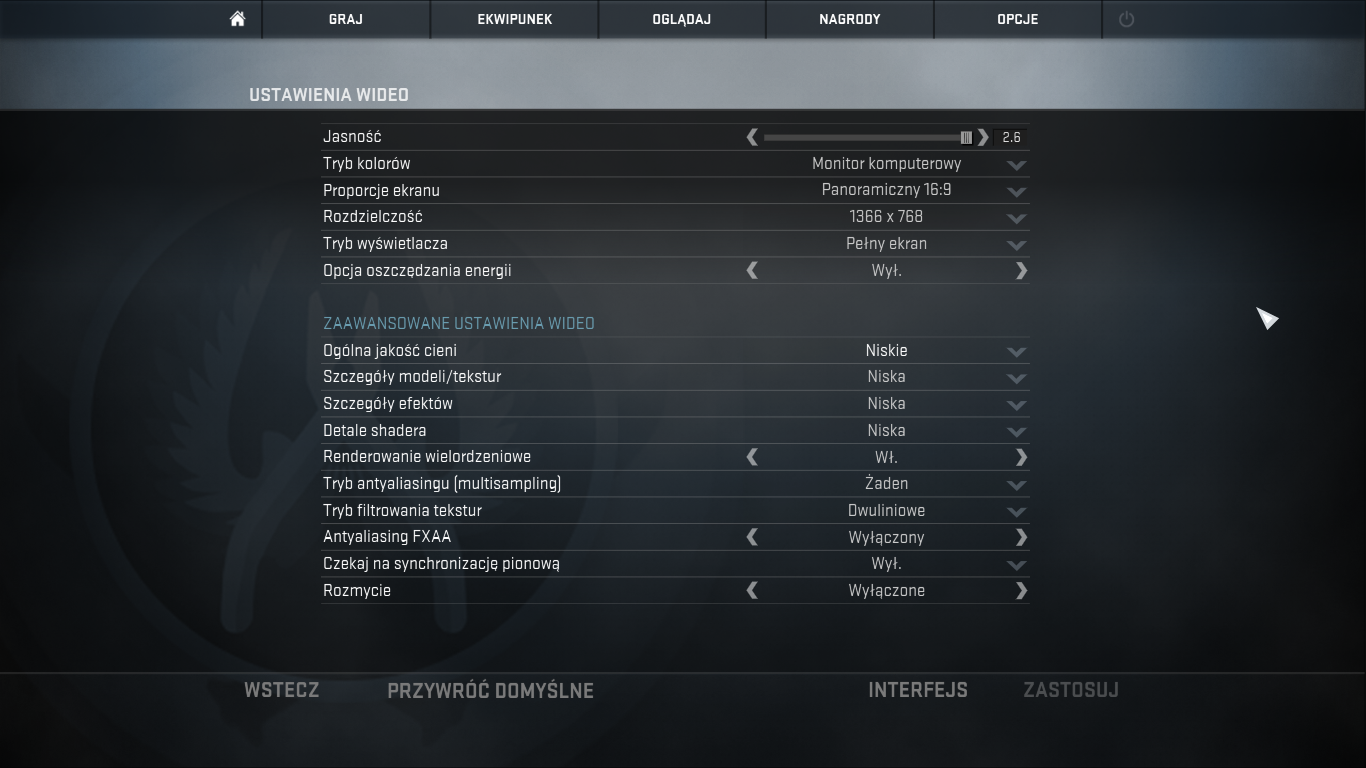Open Czekaj na synchronizację pionową dropdown arrow
Image resolution: width=1366 pixels, height=768 pixels.
[1016, 565]
